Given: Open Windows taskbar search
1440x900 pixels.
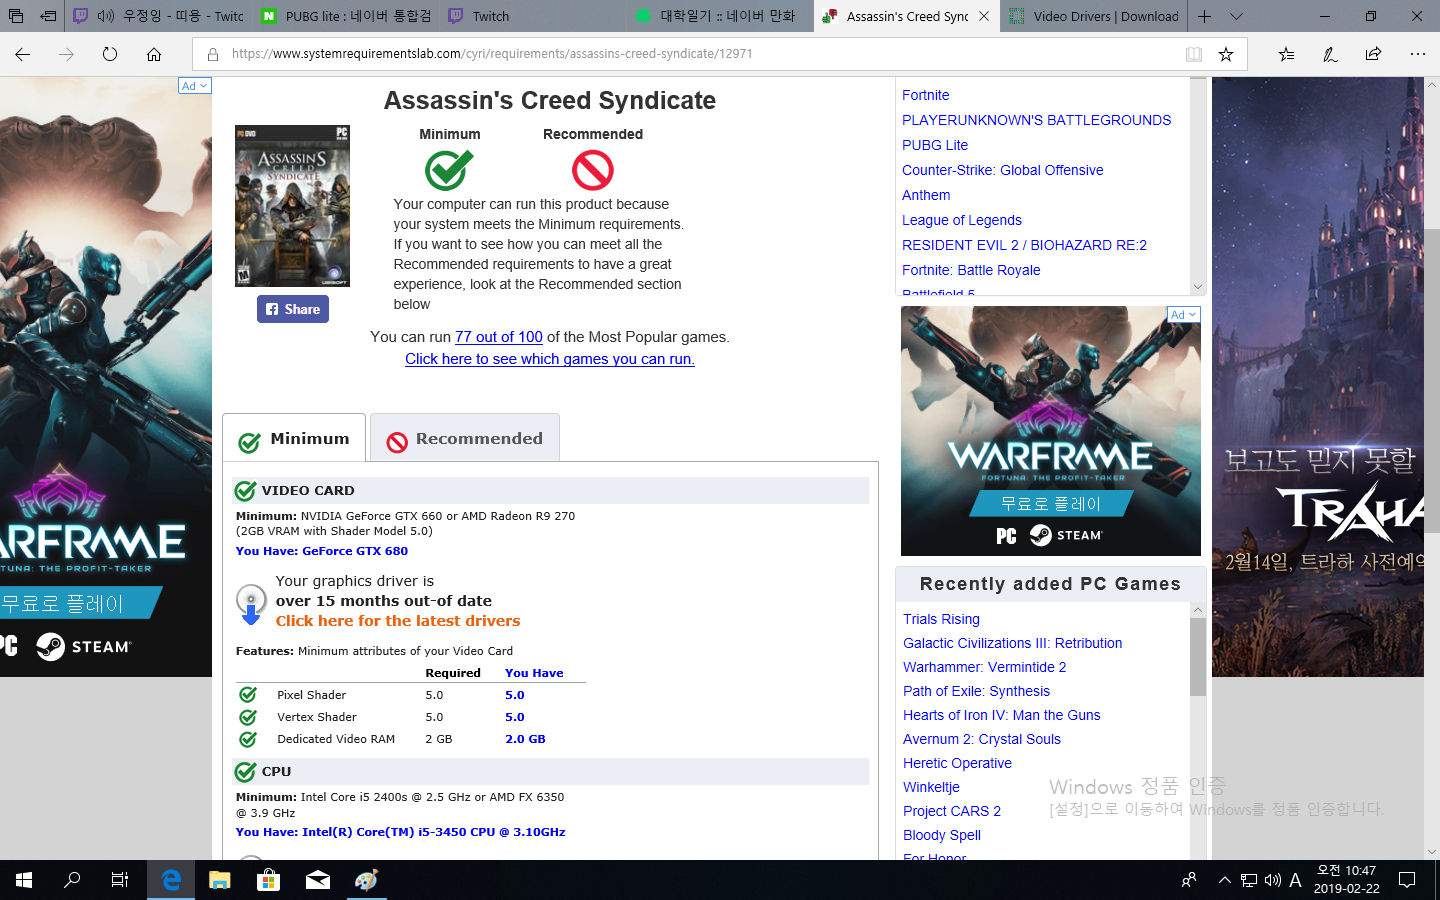Looking at the screenshot, I should [72, 880].
